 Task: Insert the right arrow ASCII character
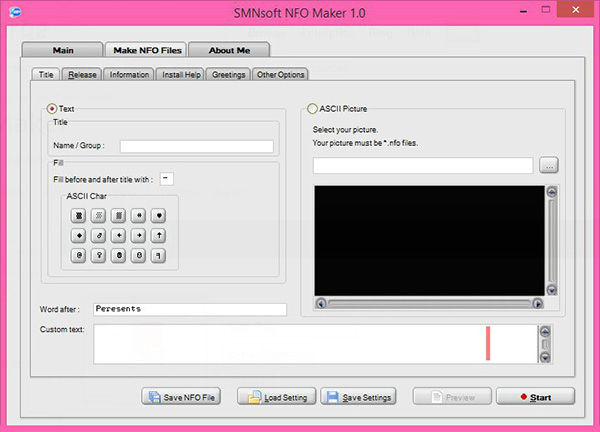[x=139, y=236]
